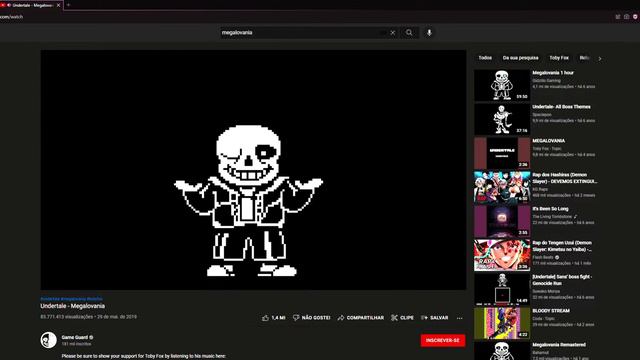Like the video with thumbs up
640x360 pixels.
coord(273,318)
